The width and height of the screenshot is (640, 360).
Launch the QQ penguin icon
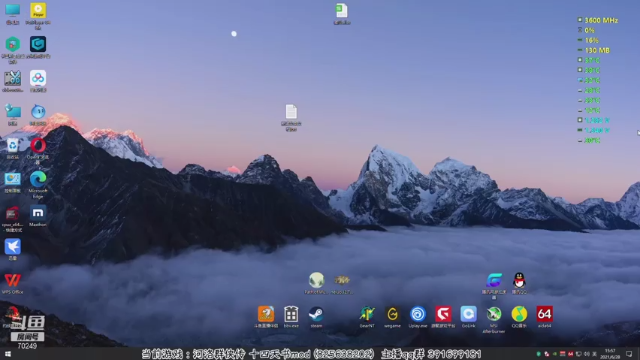click(x=519, y=283)
